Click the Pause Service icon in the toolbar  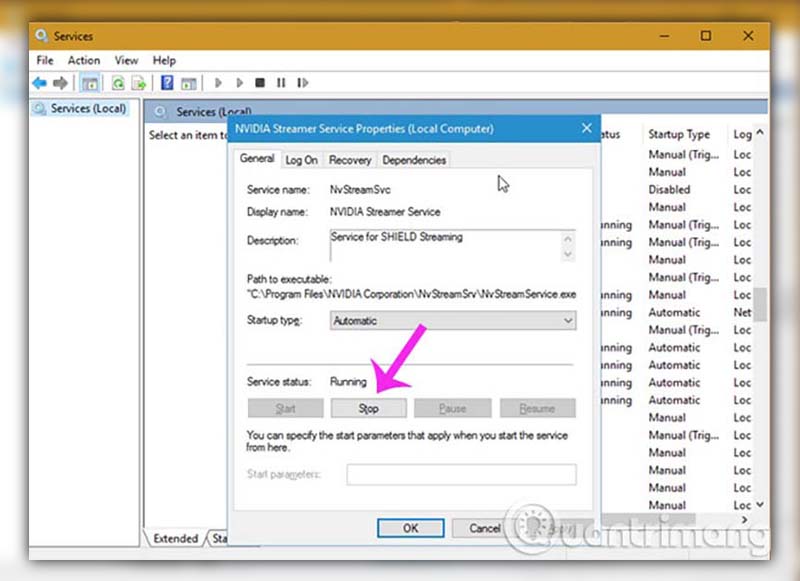[x=281, y=82]
